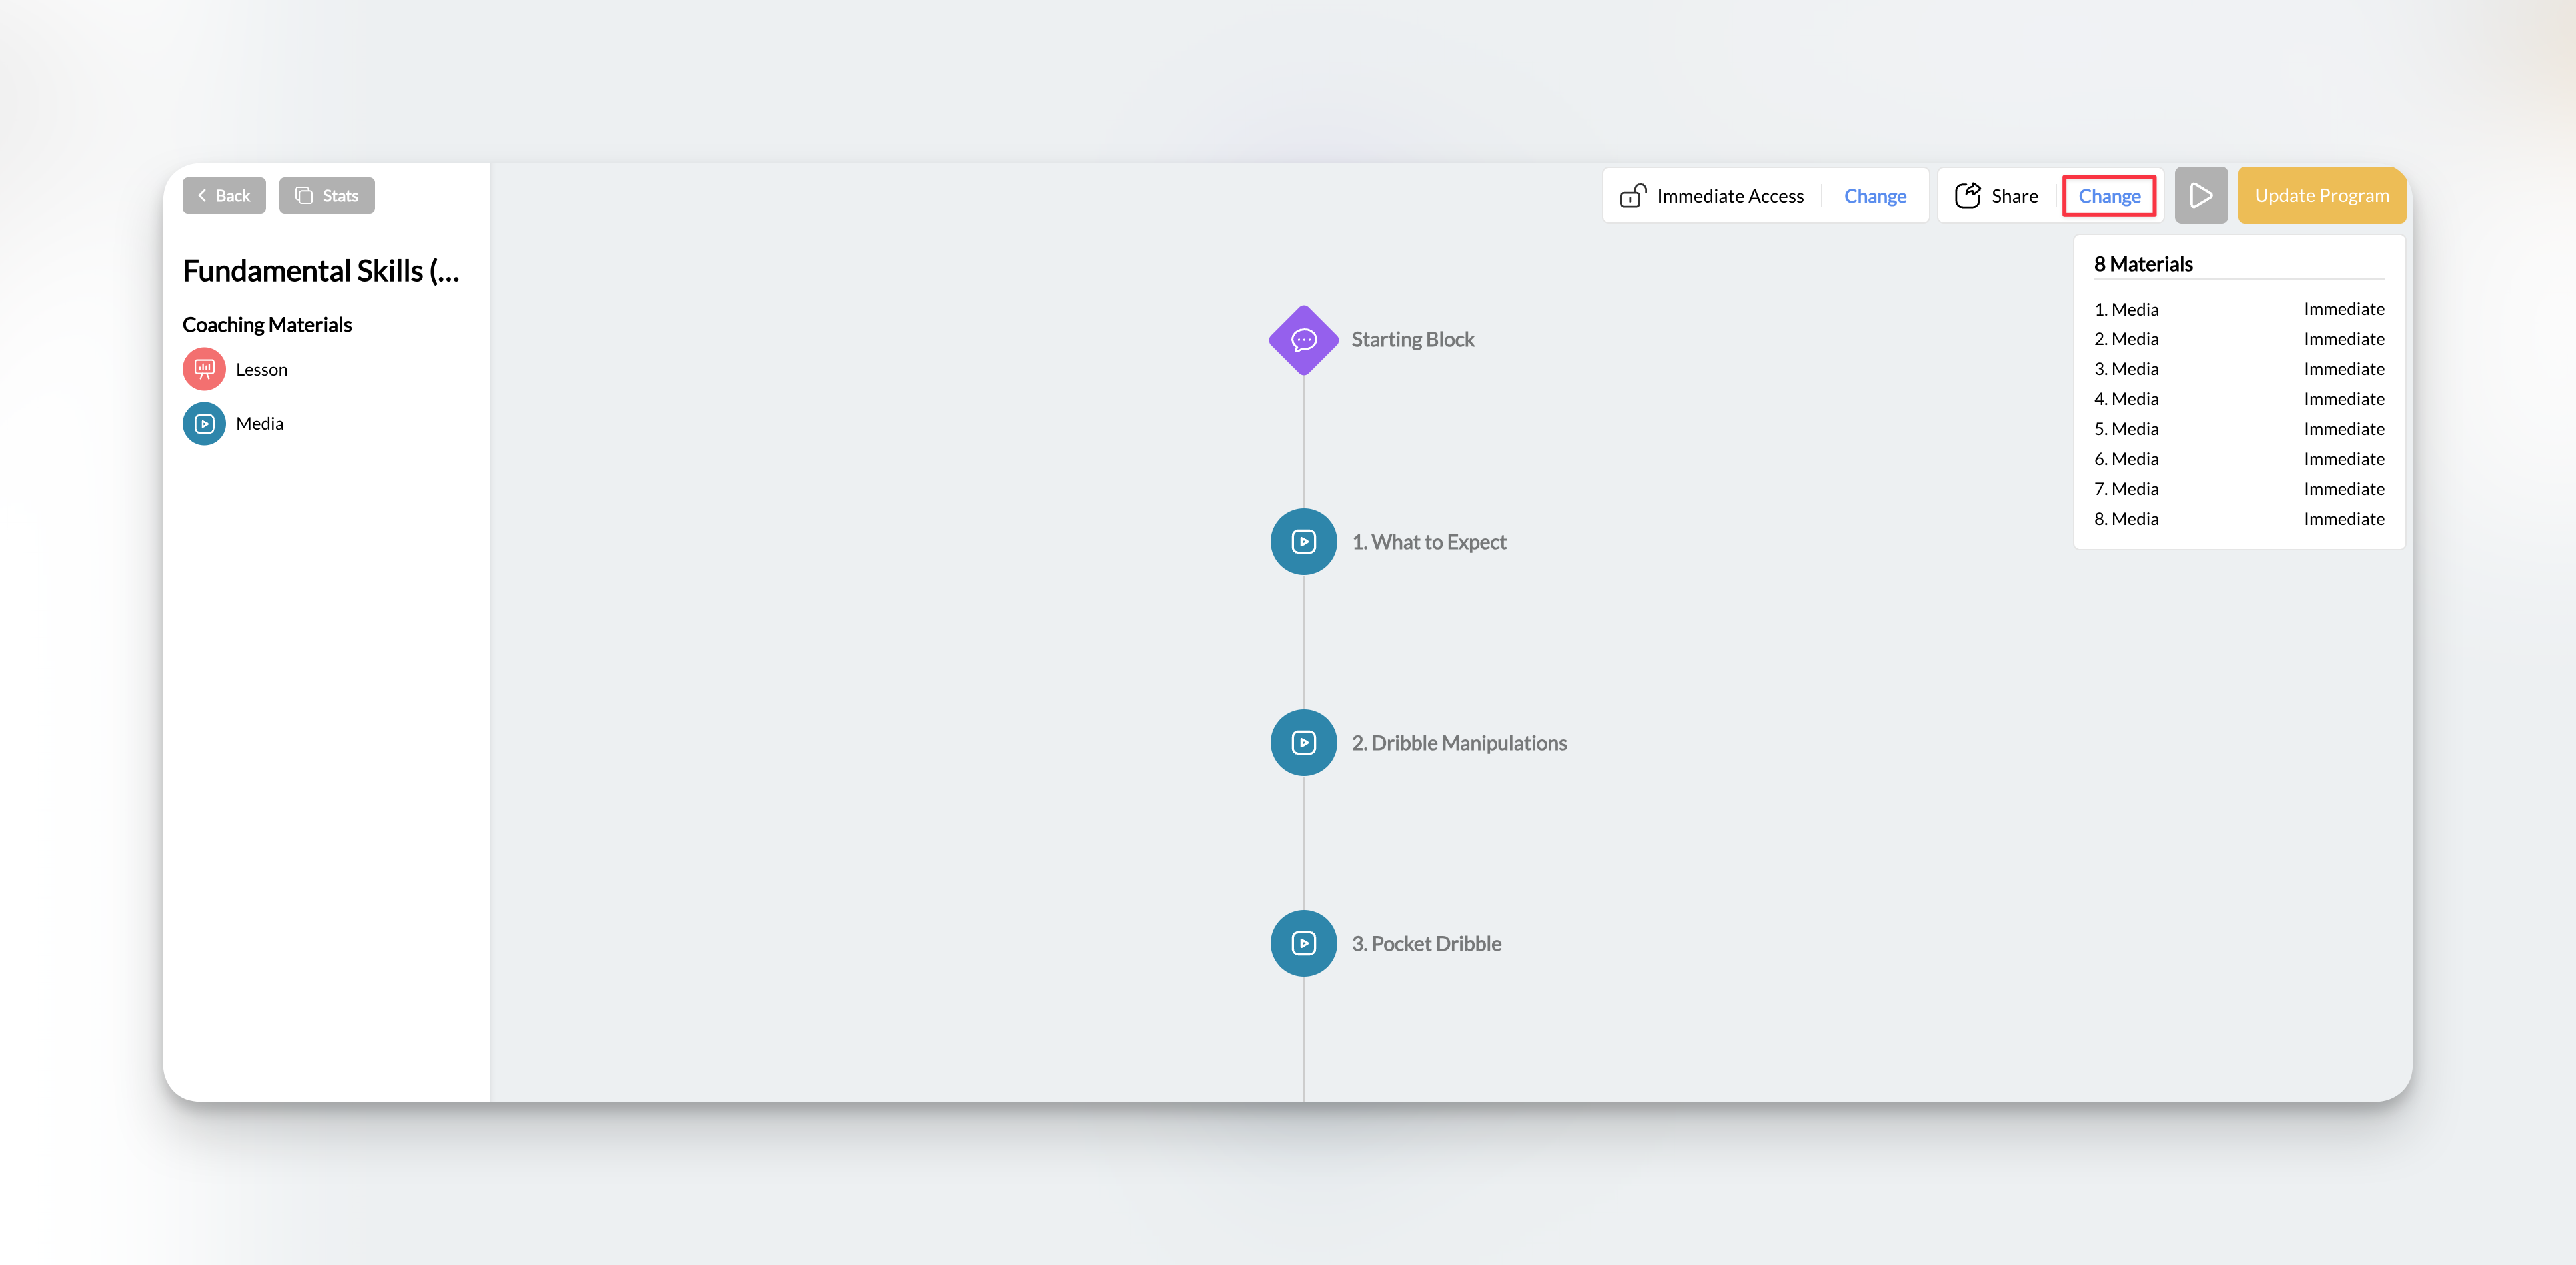Select the purple Starting Block diamond
2576x1265 pixels.
[x=1303, y=340]
